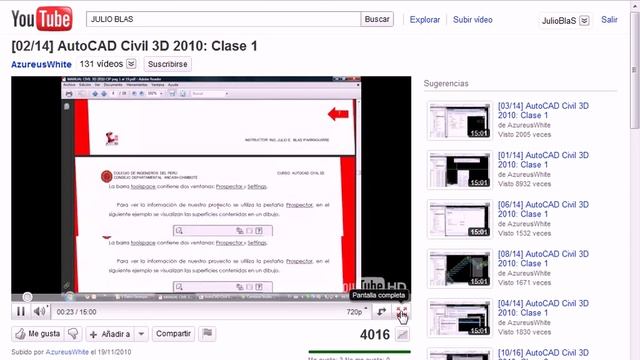The height and width of the screenshot is (360, 640).
Task: Click the YouTube HD watermark in player
Action: tap(374, 285)
